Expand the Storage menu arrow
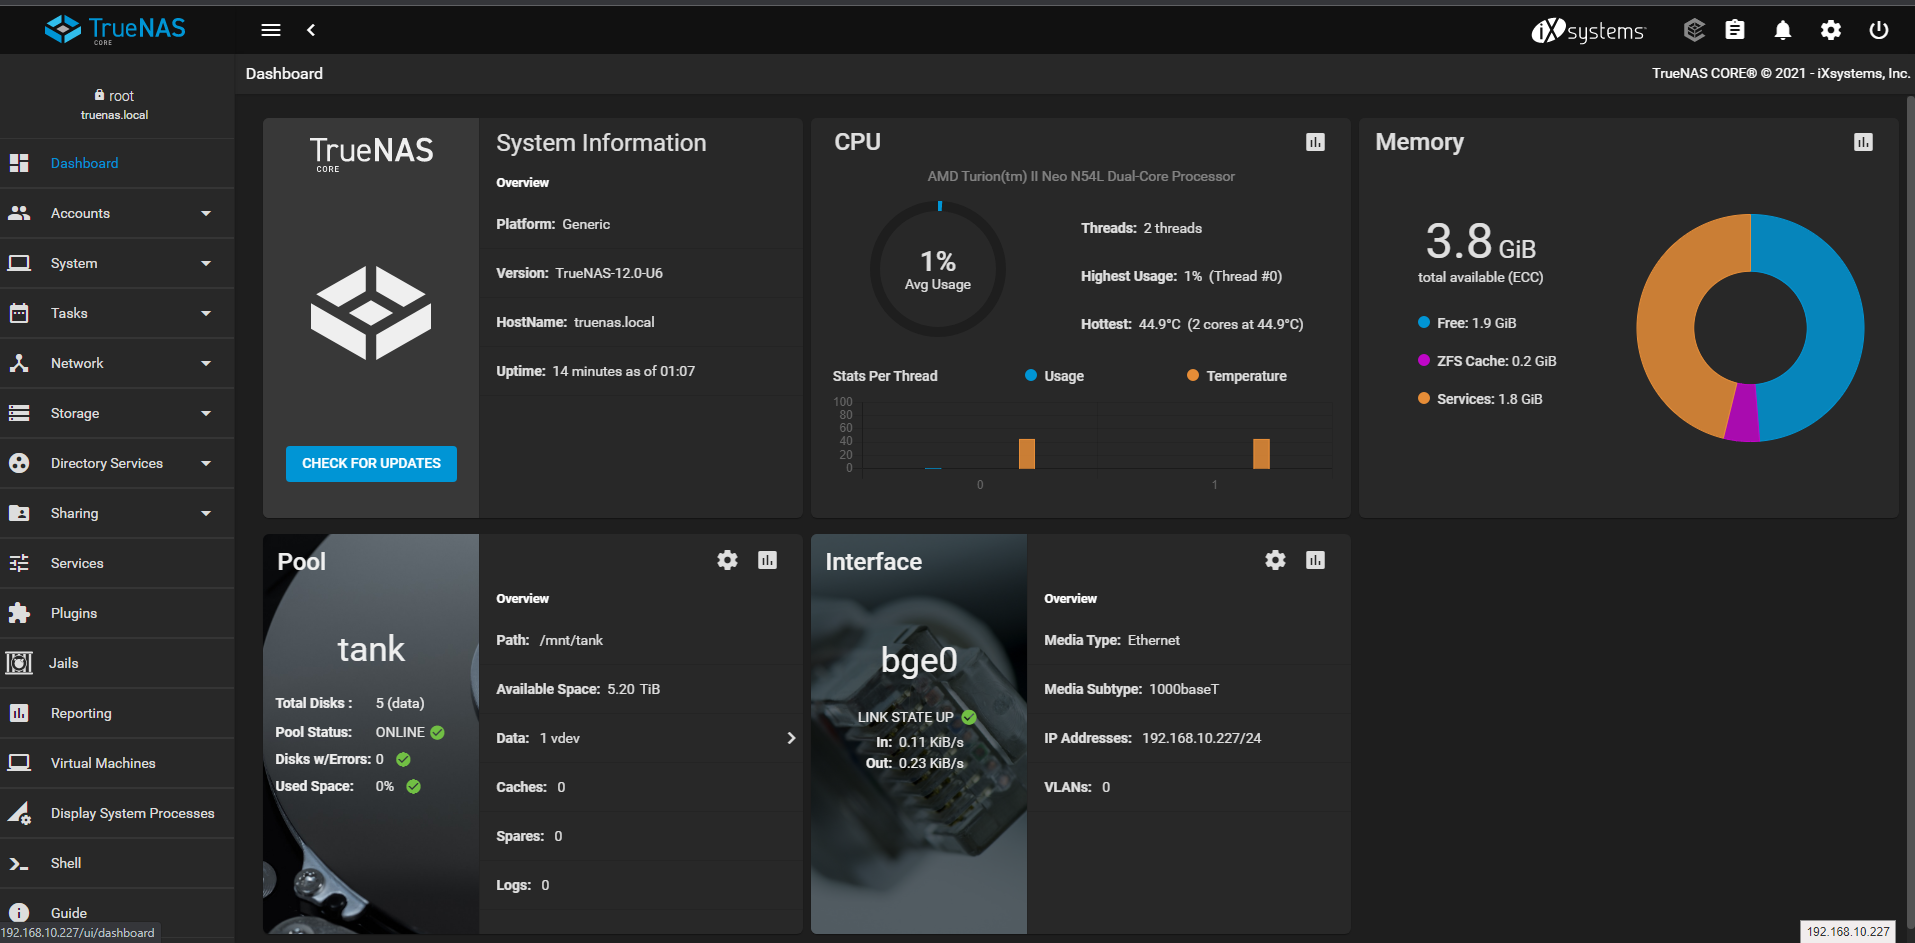Viewport: 1915px width, 943px height. click(x=206, y=413)
